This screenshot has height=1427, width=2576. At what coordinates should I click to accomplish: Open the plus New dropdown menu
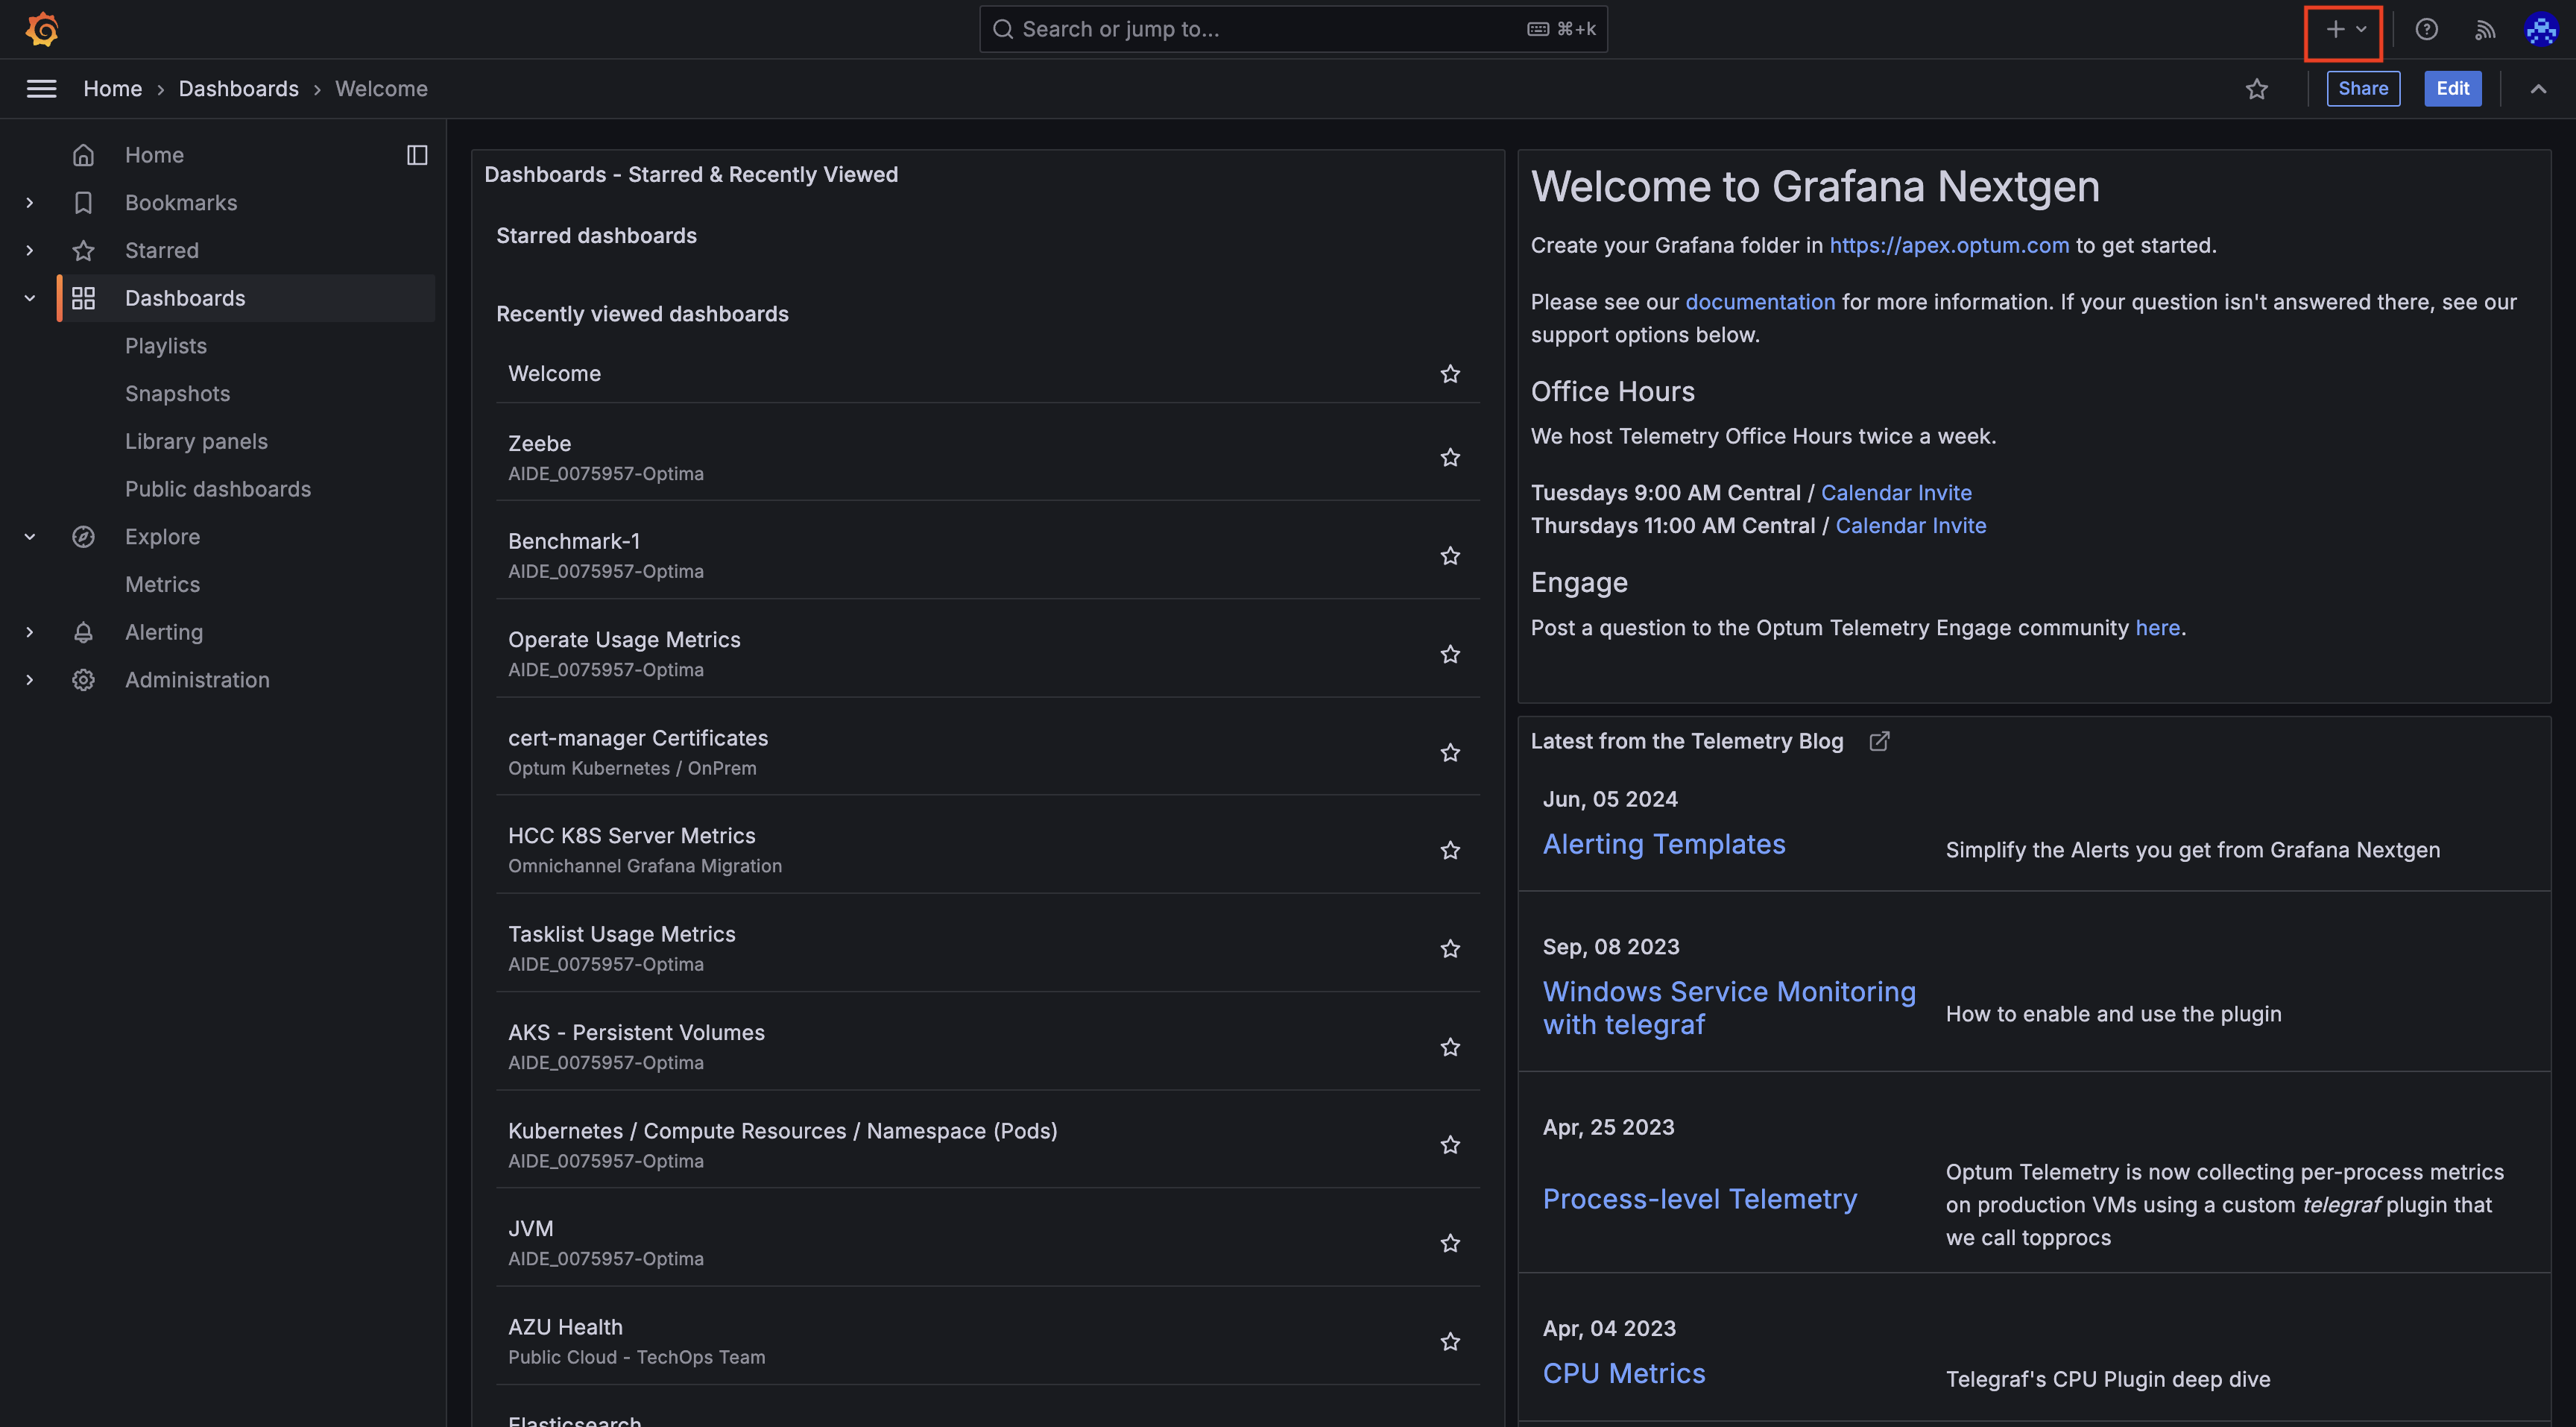(x=2344, y=30)
